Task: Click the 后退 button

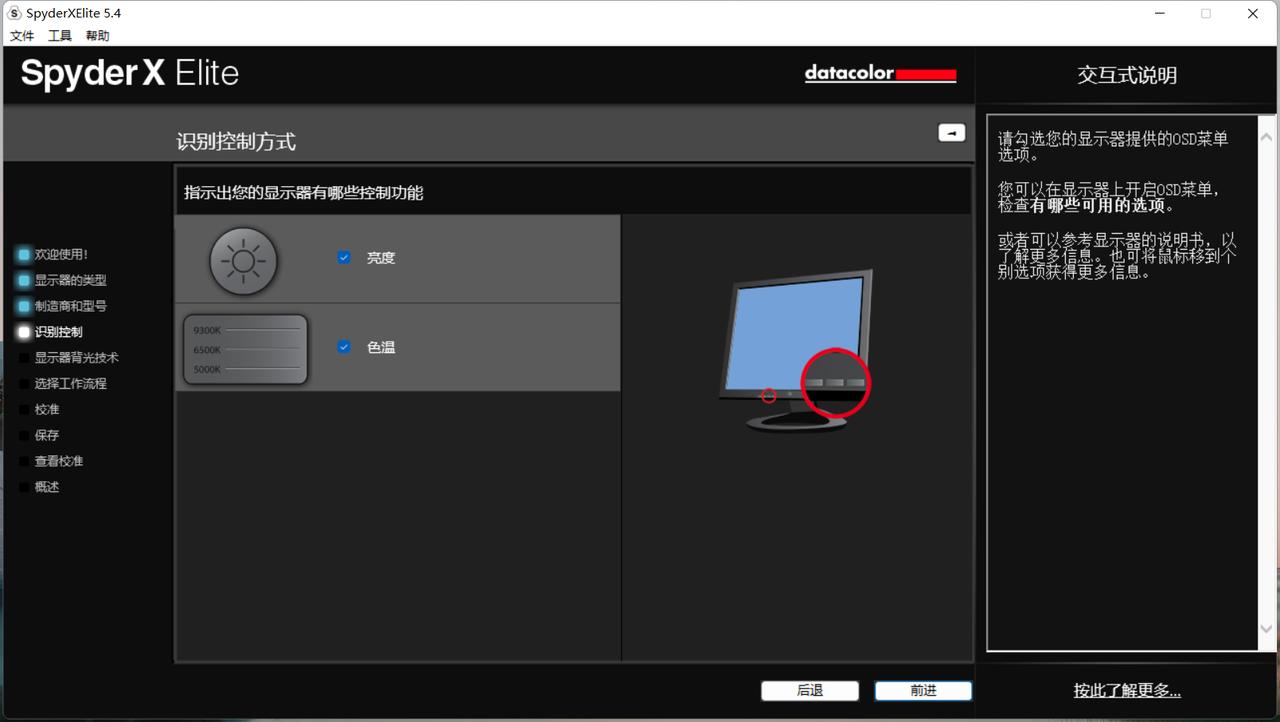Action: (810, 691)
